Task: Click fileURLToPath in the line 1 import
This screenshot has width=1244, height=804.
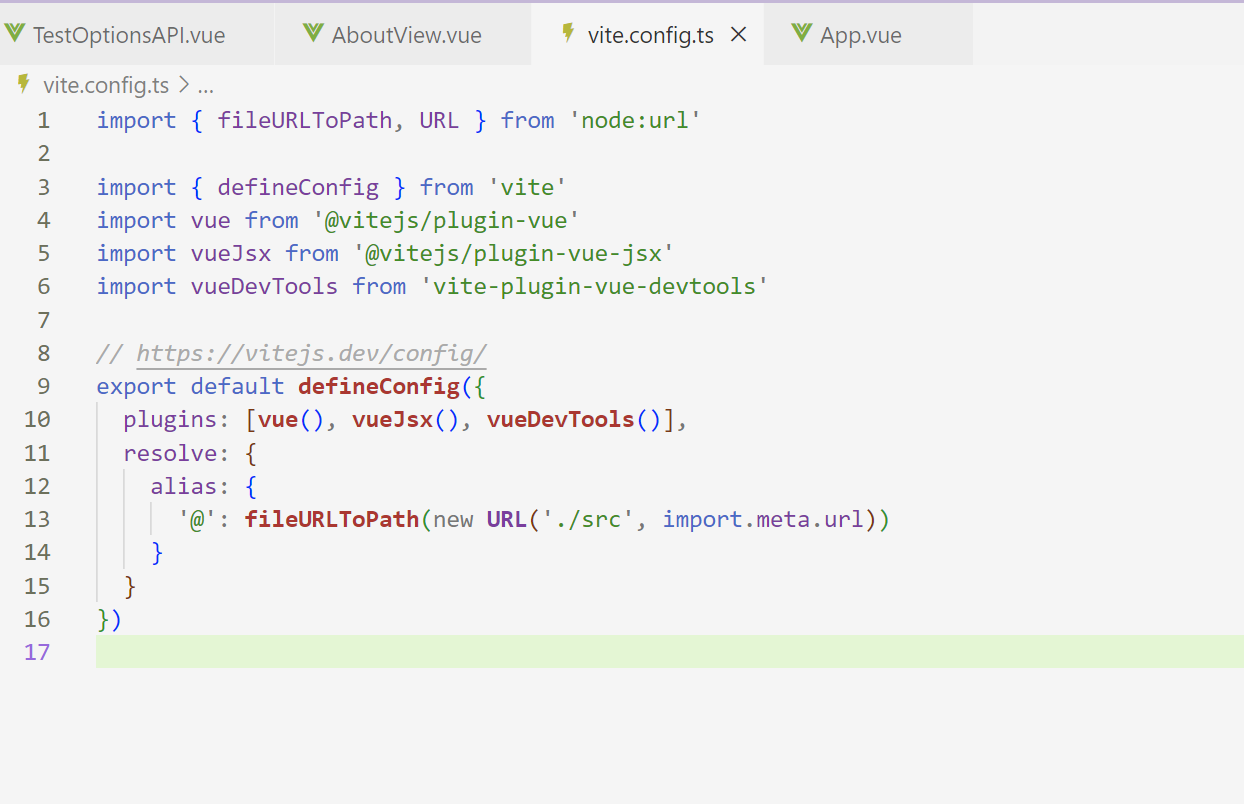Action: 305,121
